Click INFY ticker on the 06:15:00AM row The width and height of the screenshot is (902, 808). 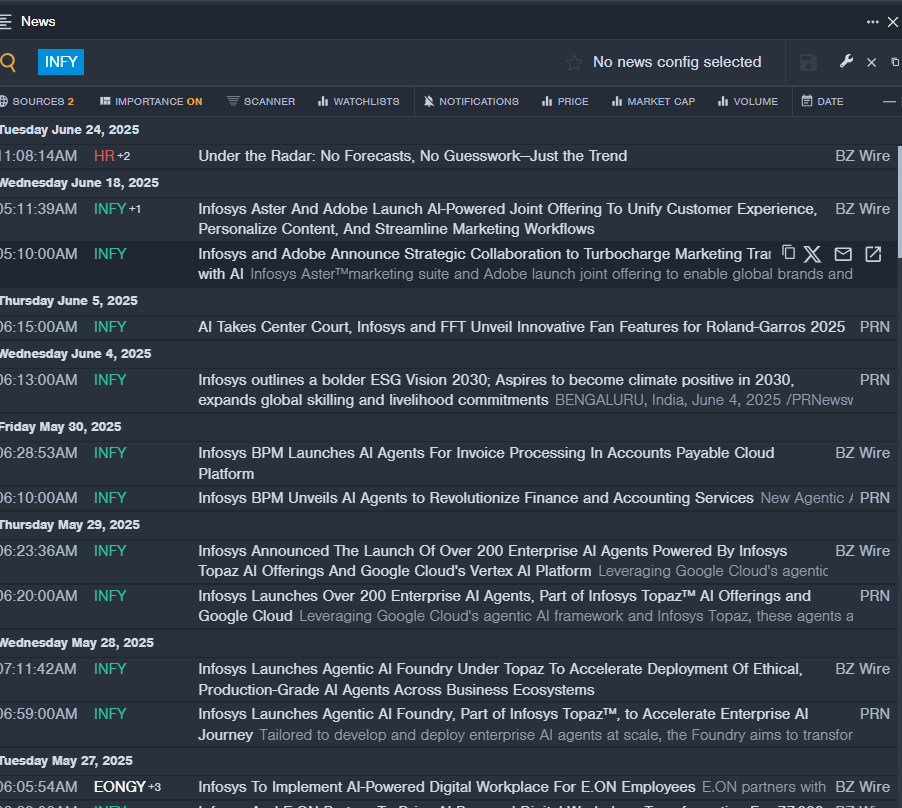pos(110,327)
